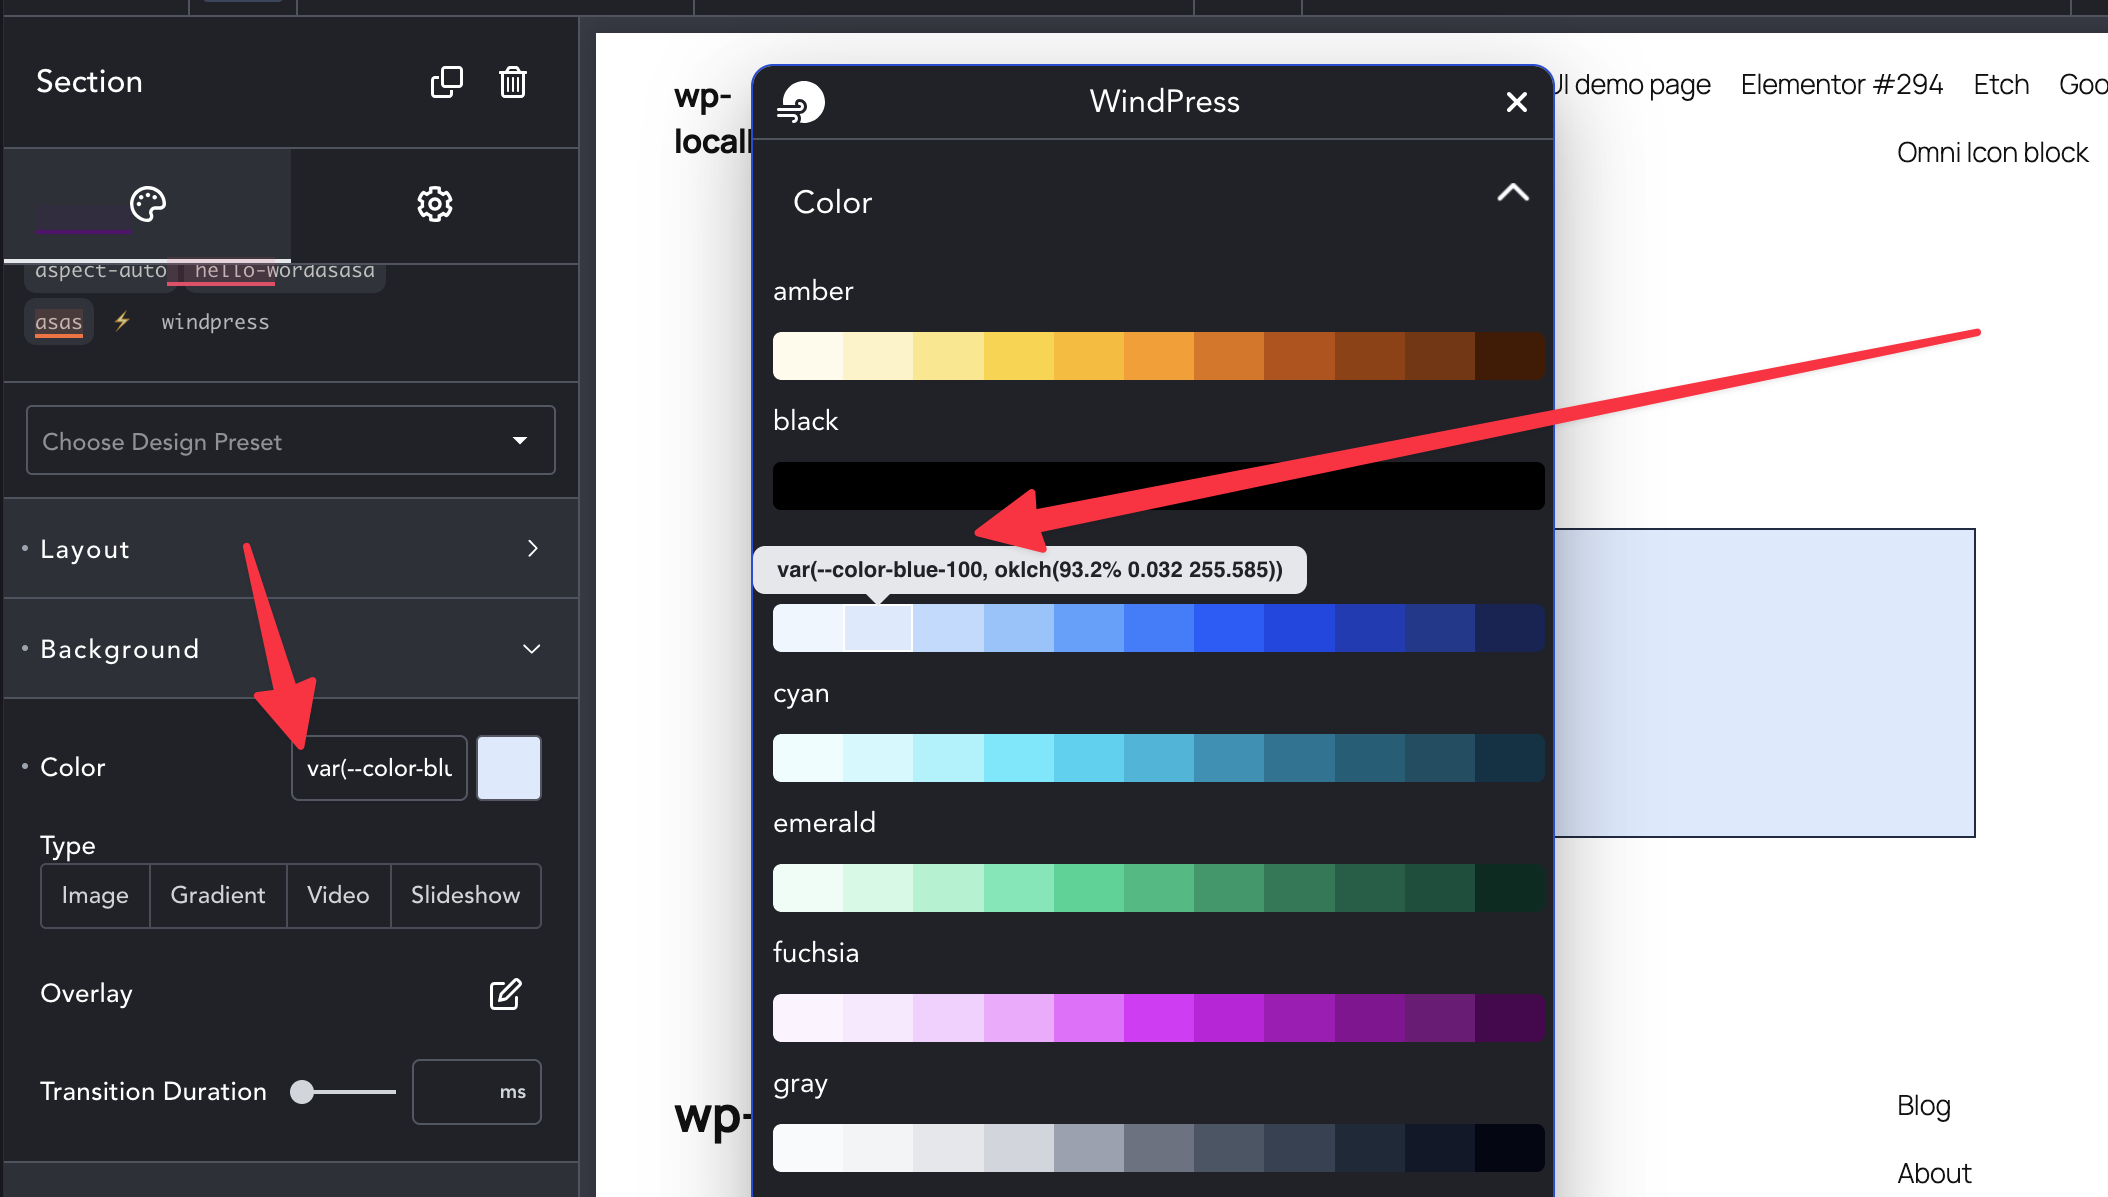Close the WindPress color panel
This screenshot has height=1197, width=2108.
(x=1517, y=101)
